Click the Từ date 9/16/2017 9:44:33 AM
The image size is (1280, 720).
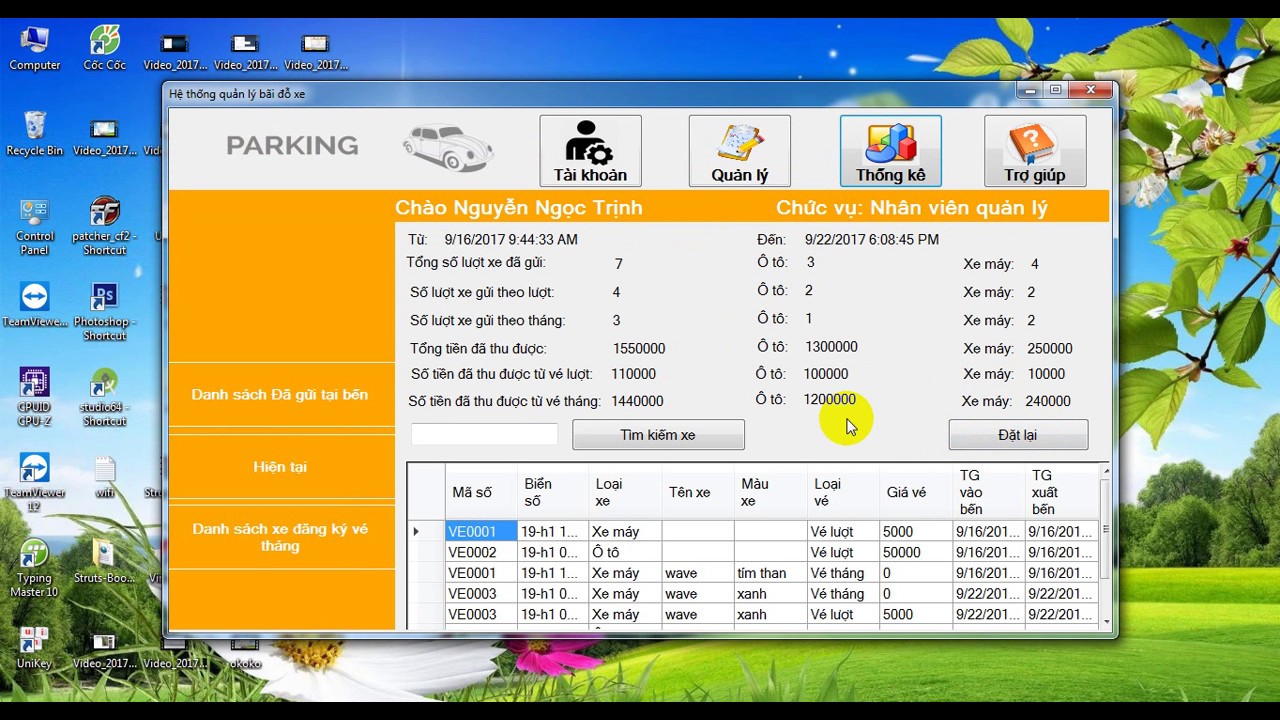(x=511, y=240)
